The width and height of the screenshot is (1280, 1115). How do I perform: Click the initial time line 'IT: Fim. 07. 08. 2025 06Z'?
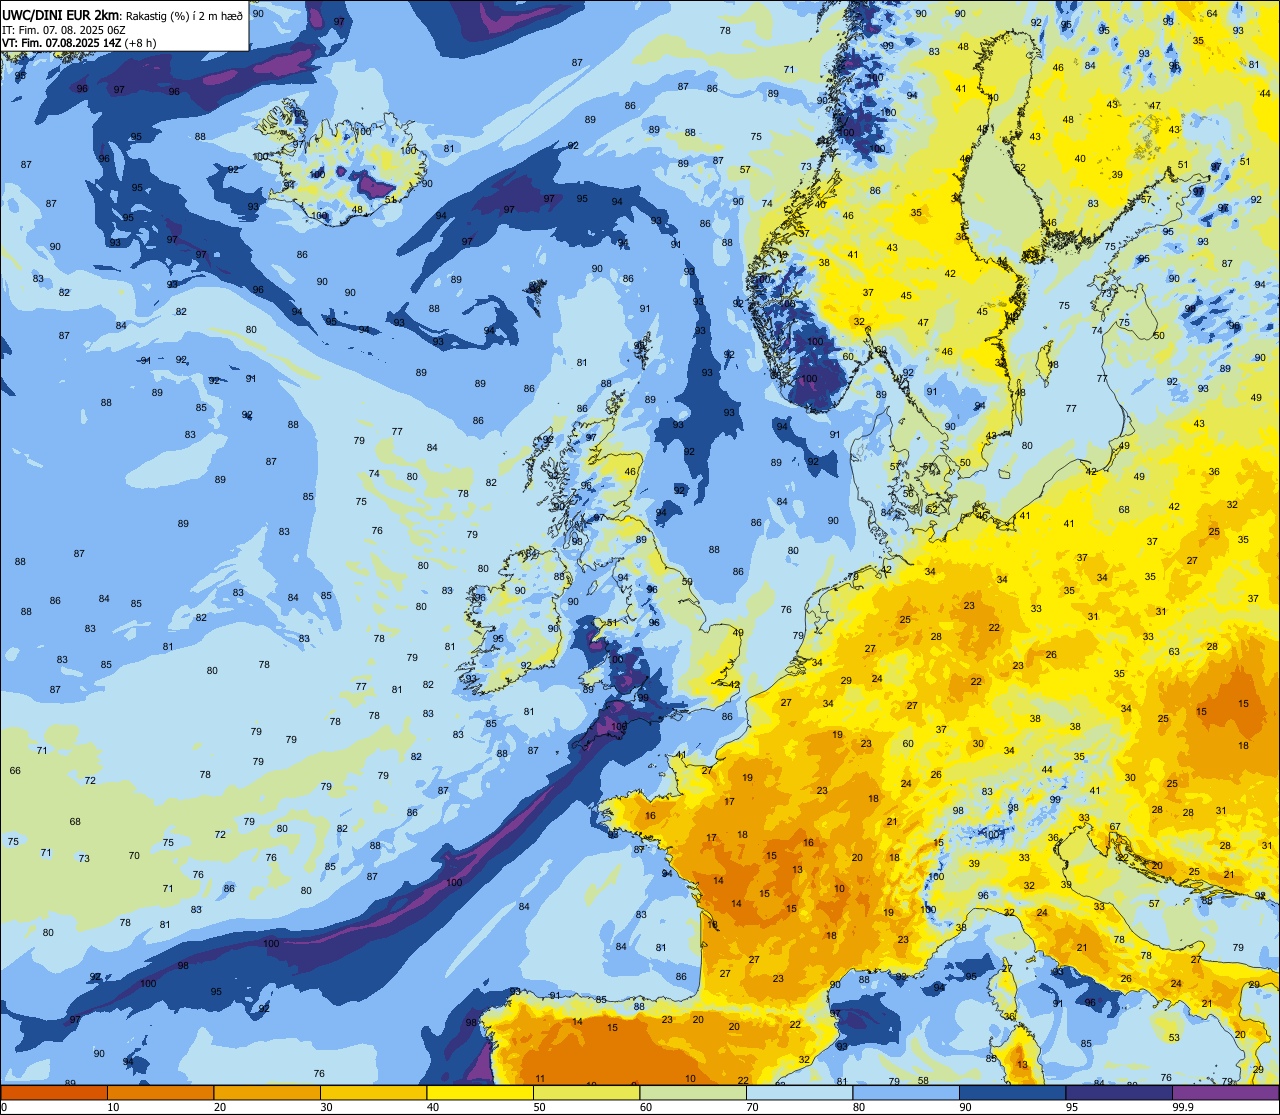click(66, 30)
